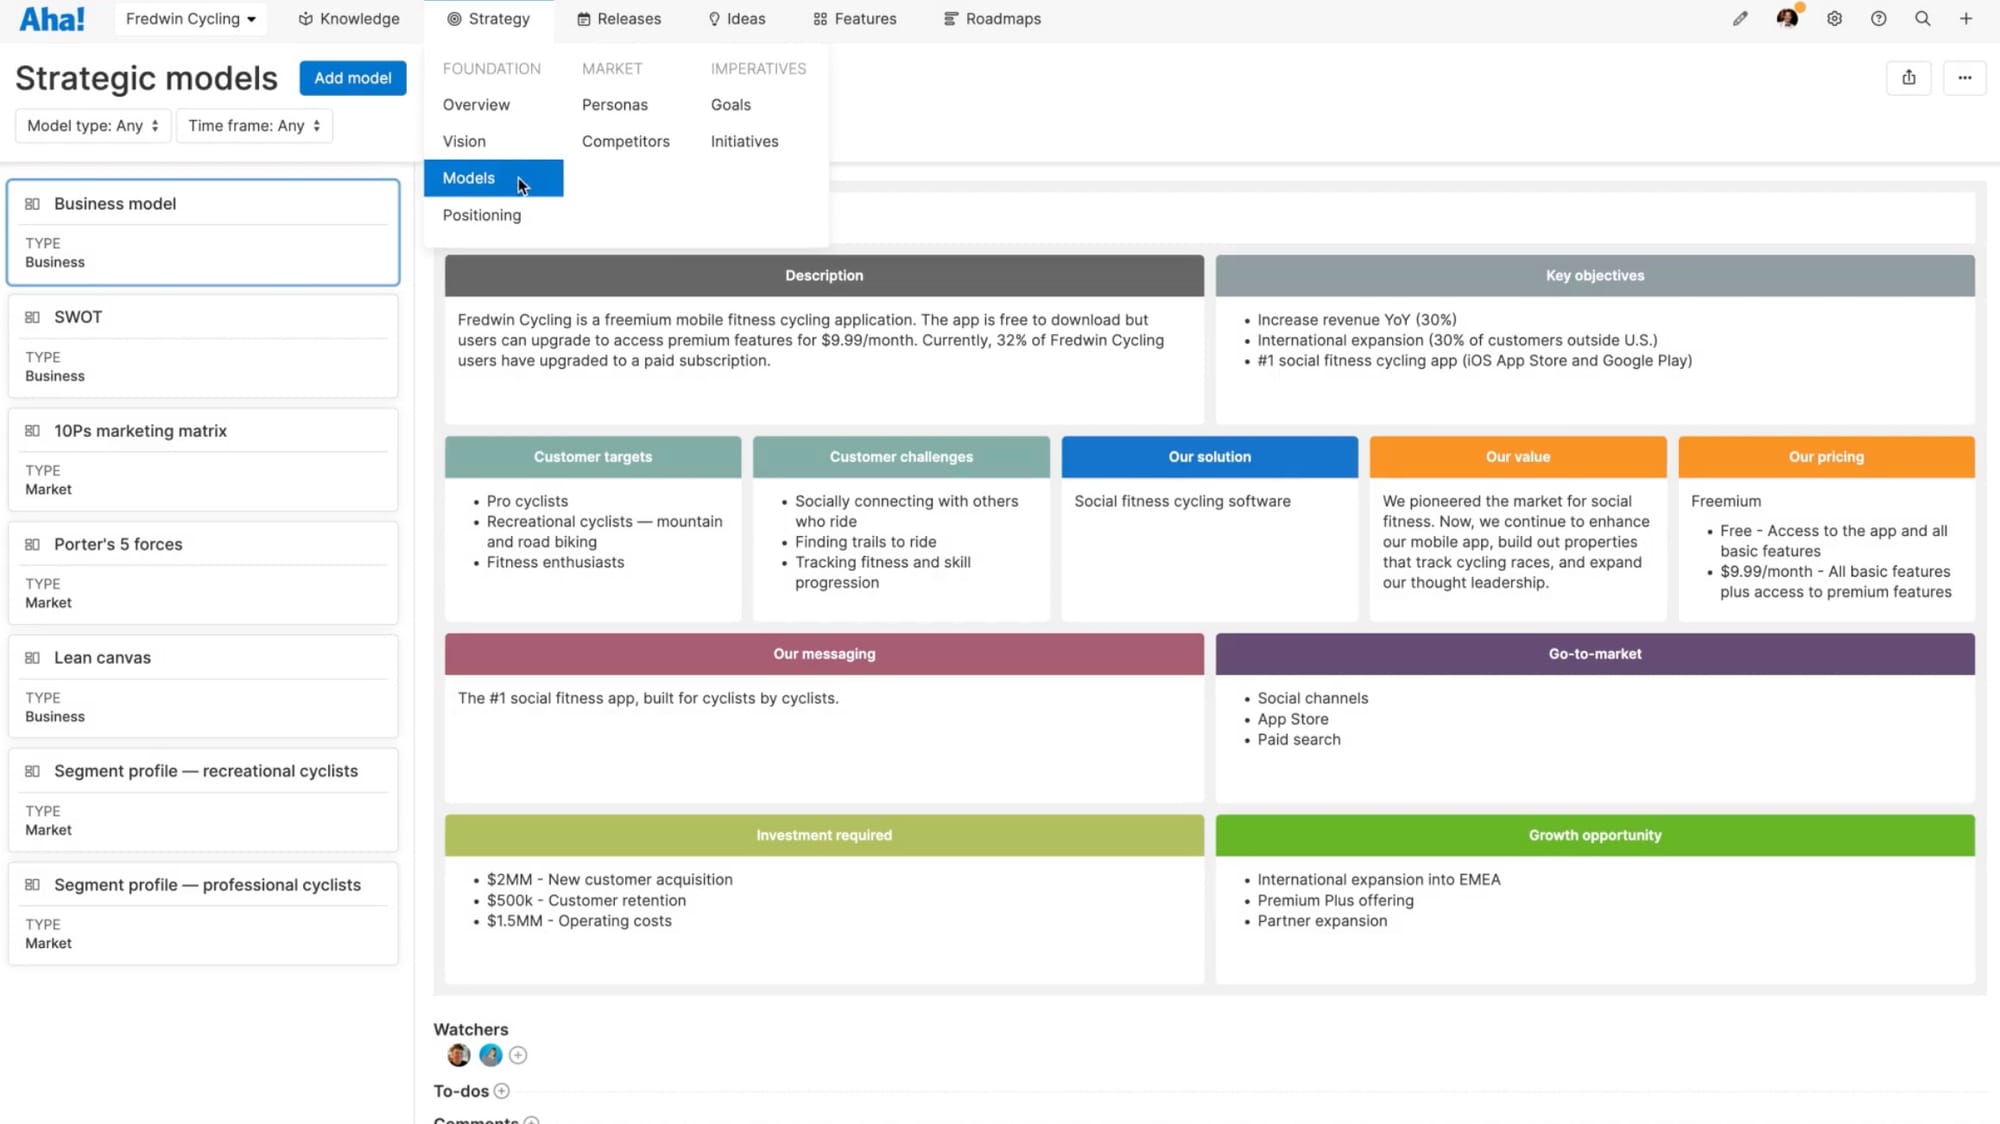Click the Investment required header
This screenshot has width=2000, height=1124.
[824, 835]
